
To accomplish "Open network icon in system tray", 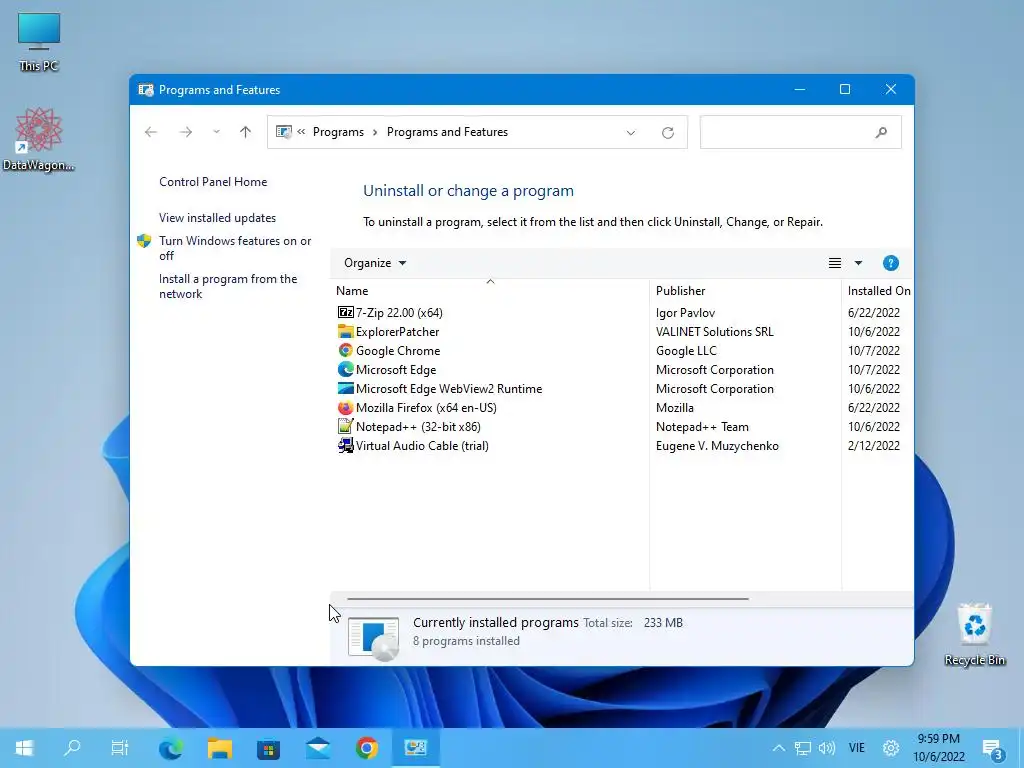I will coord(803,748).
